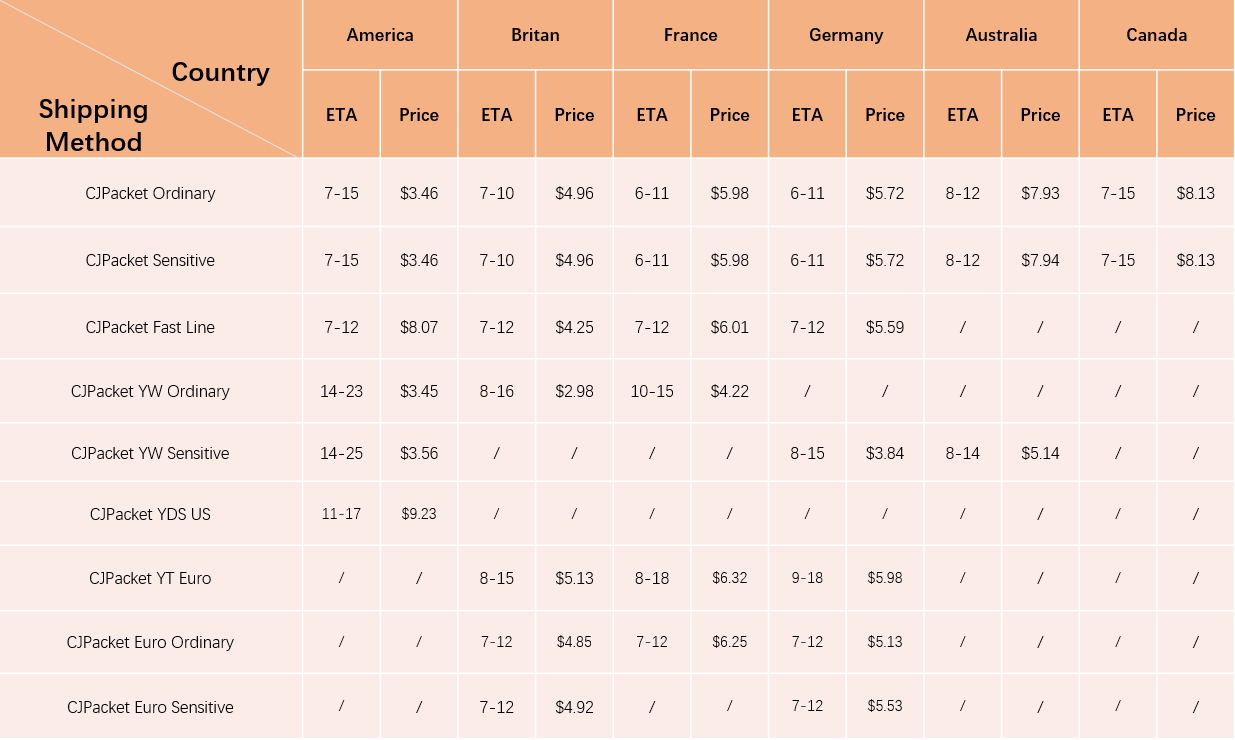Click the CJPacket YT Euro row label
1235x740 pixels.
tap(150, 578)
